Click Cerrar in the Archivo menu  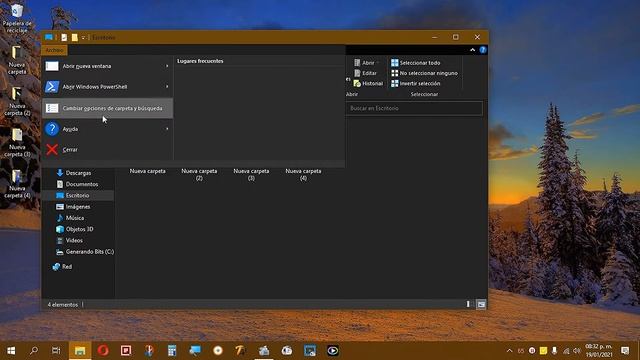pyautogui.click(x=107, y=149)
